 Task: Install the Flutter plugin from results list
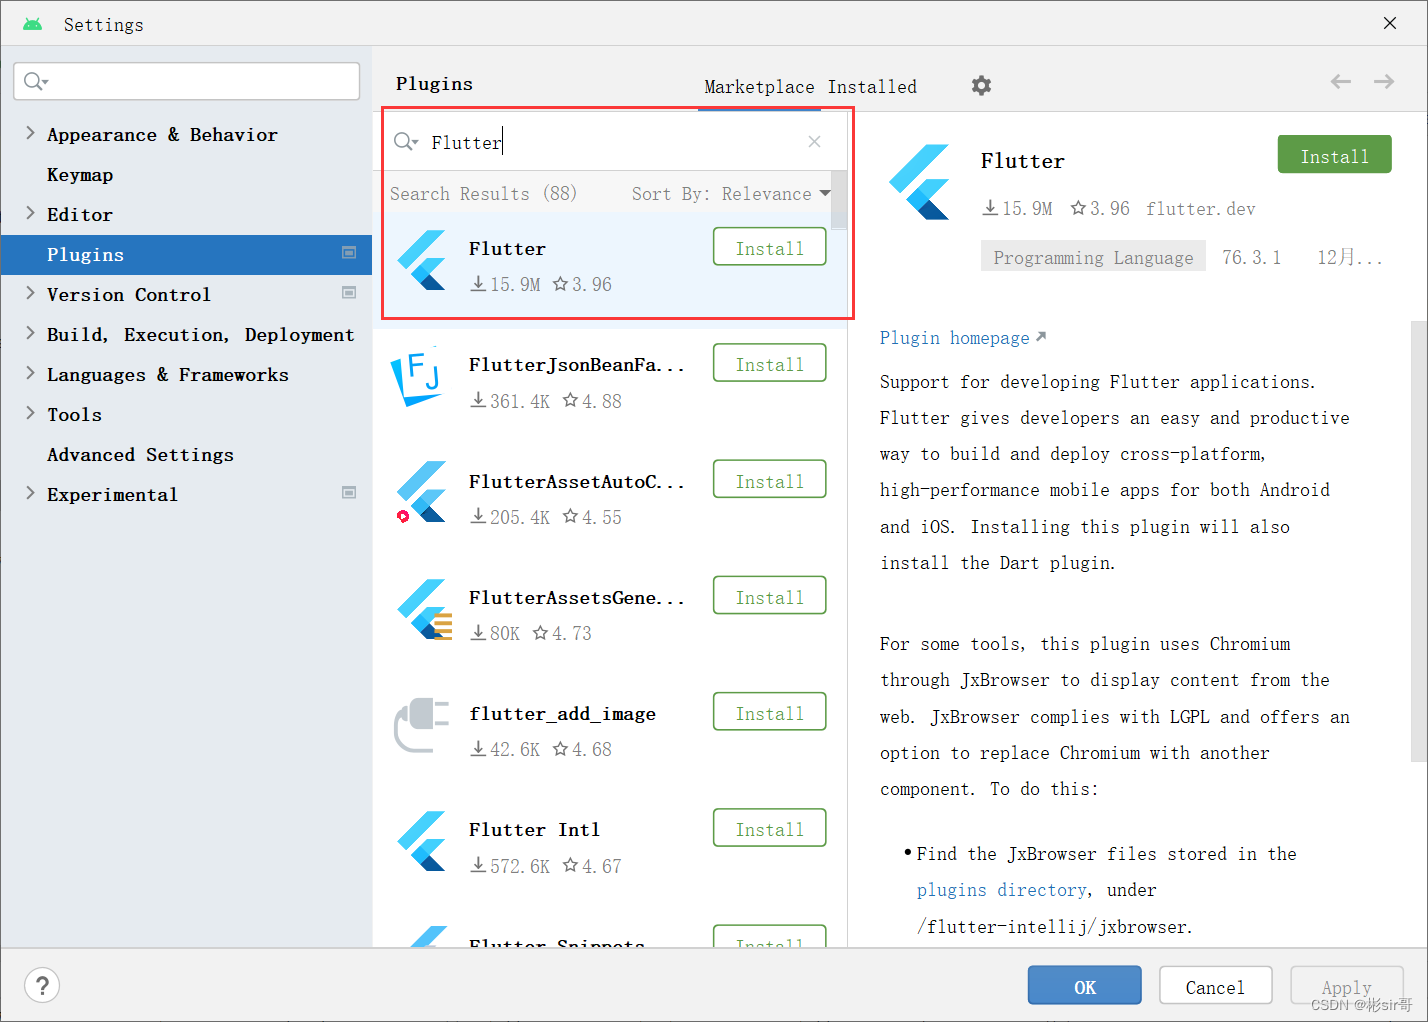(x=770, y=248)
